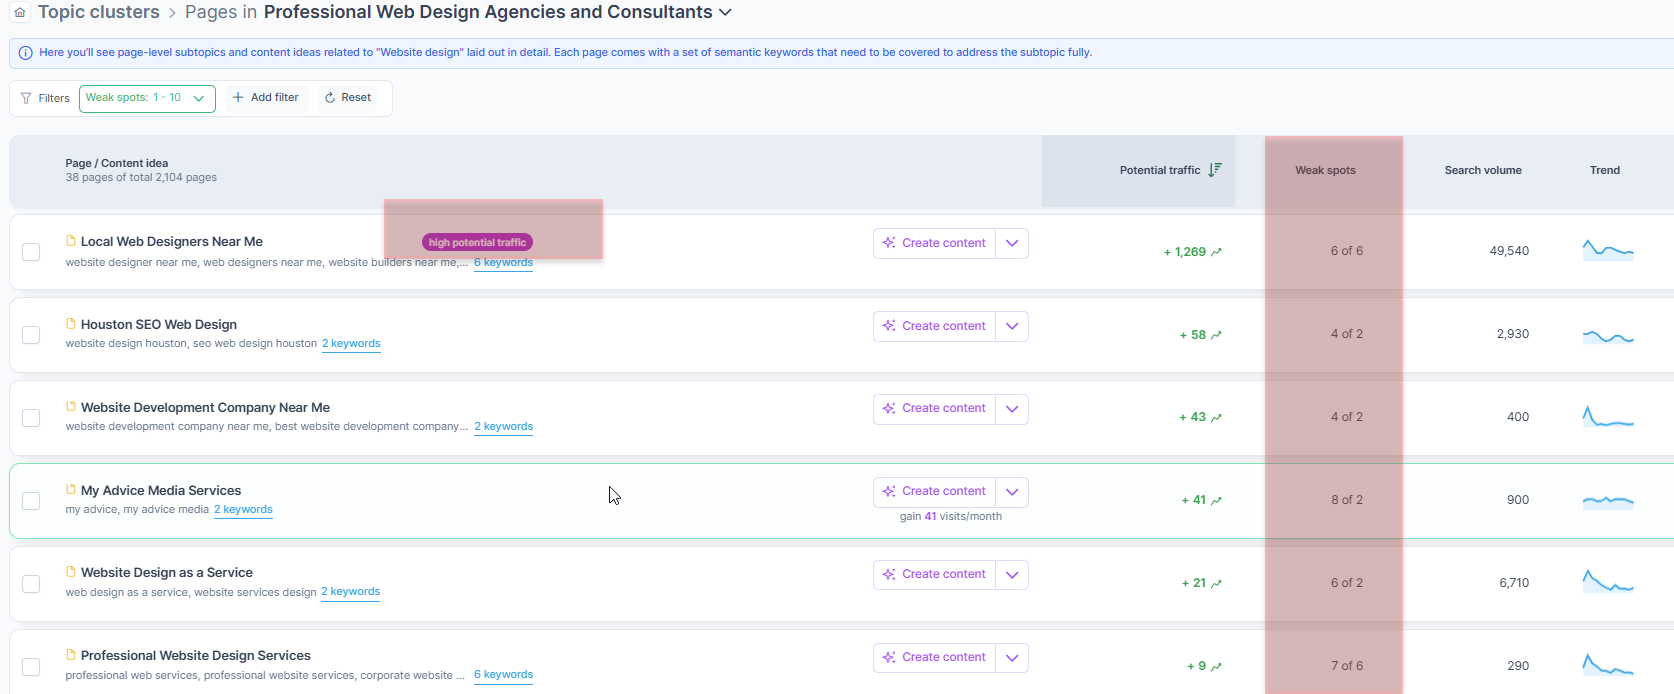Click the Reset filters icon
The image size is (1674, 694).
pyautogui.click(x=330, y=98)
